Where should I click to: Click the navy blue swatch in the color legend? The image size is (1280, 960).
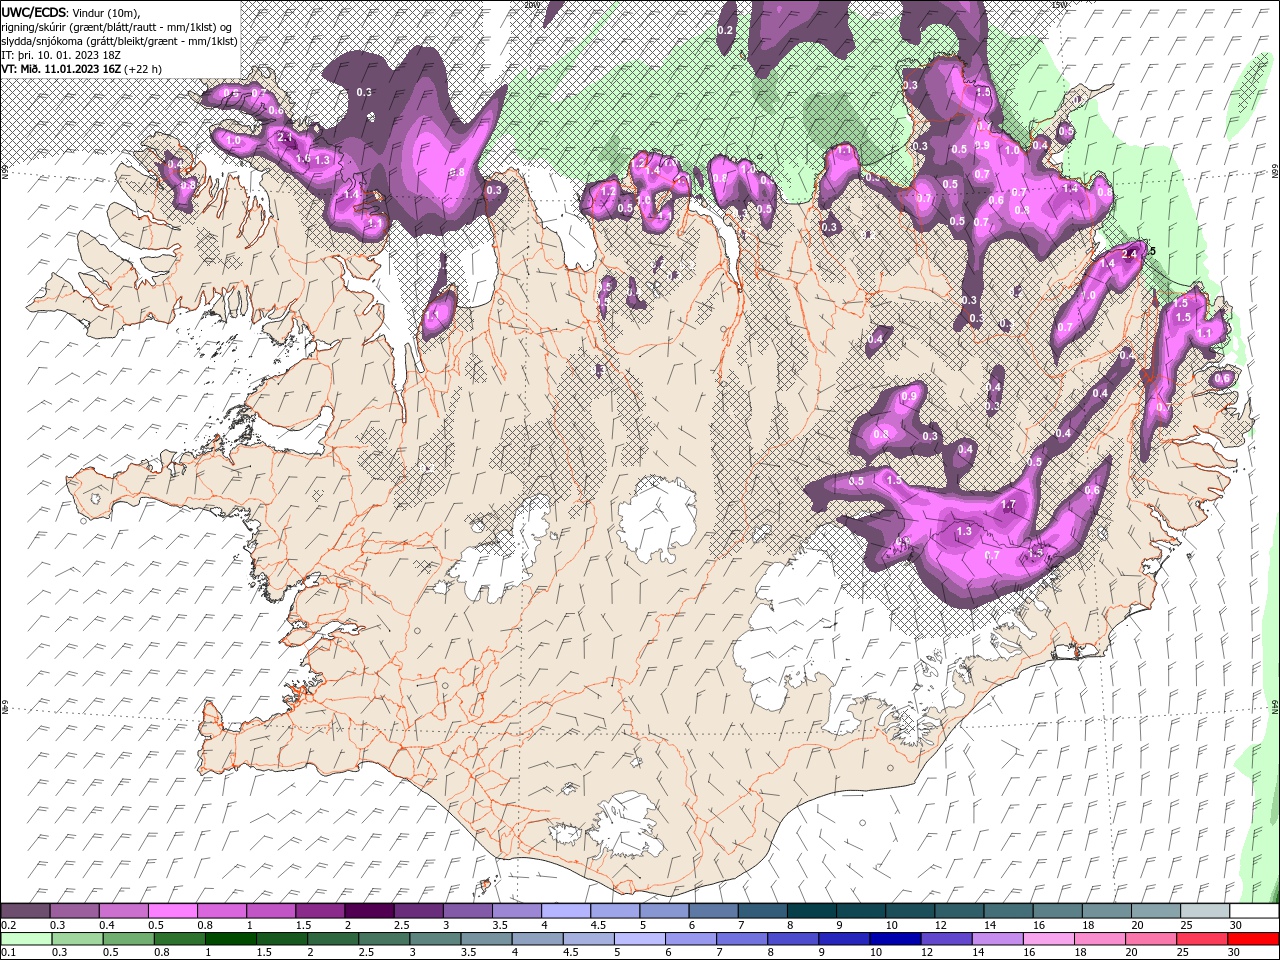(893, 939)
